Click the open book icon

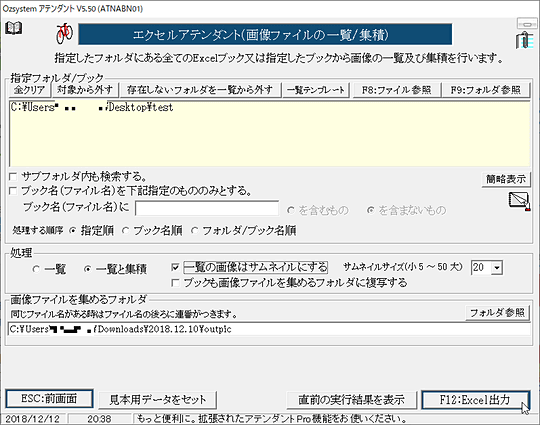coord(14,28)
